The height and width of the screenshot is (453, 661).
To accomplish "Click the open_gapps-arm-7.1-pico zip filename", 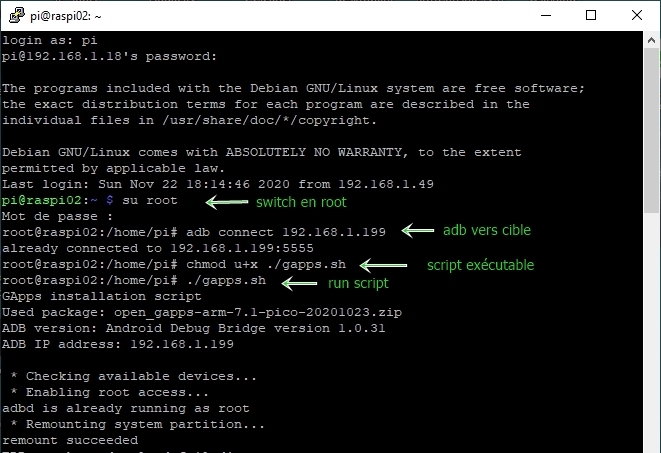I will point(258,312).
